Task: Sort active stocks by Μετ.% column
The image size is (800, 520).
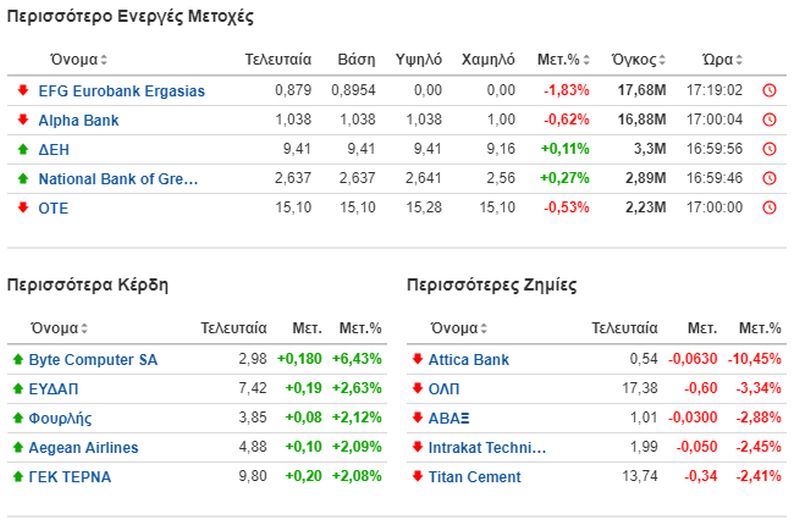Action: tap(563, 60)
